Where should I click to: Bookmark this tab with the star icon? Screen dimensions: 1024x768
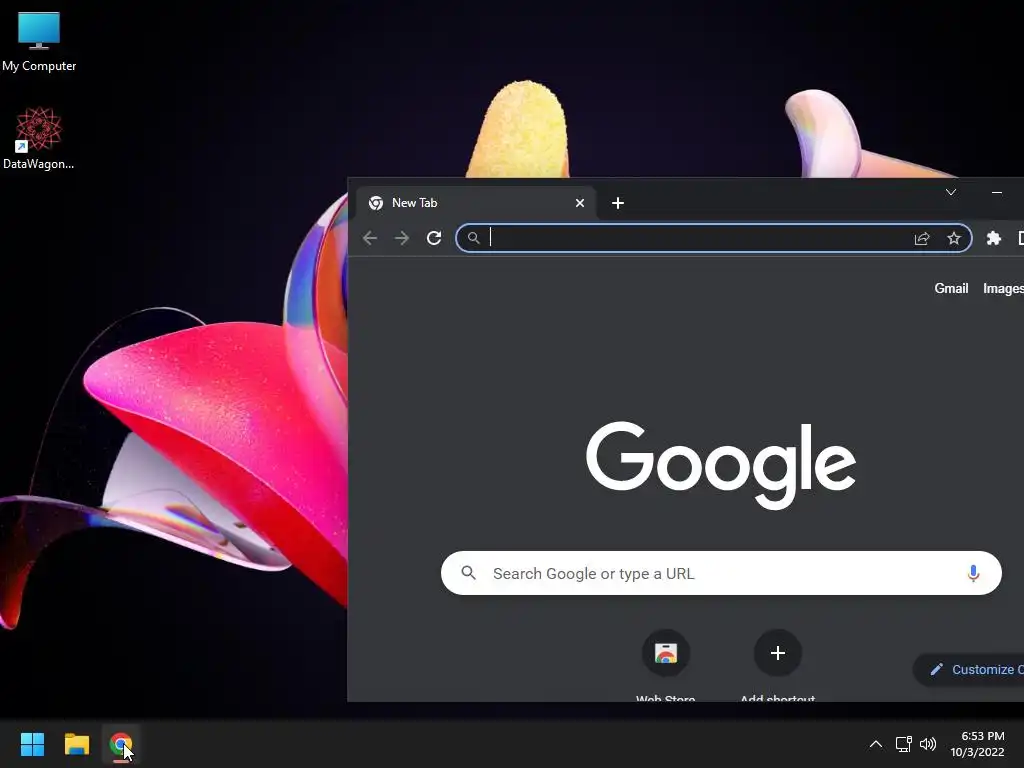954,238
